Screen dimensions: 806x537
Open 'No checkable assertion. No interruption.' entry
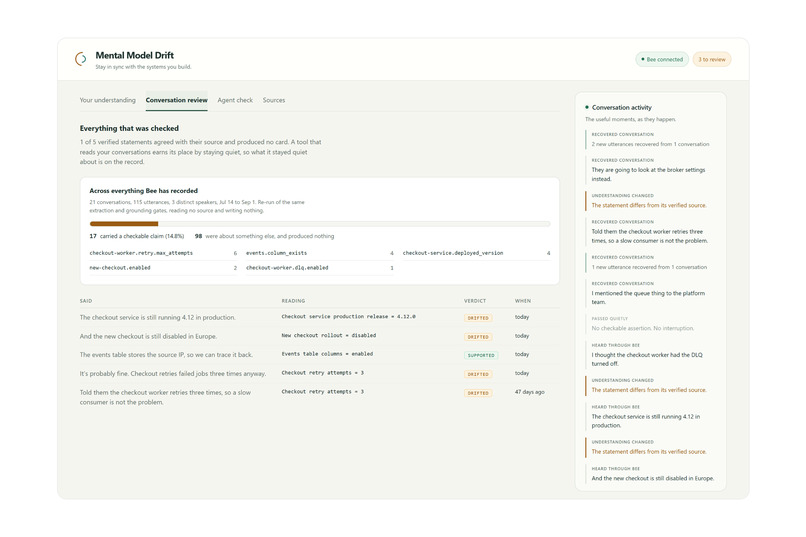tap(650, 324)
